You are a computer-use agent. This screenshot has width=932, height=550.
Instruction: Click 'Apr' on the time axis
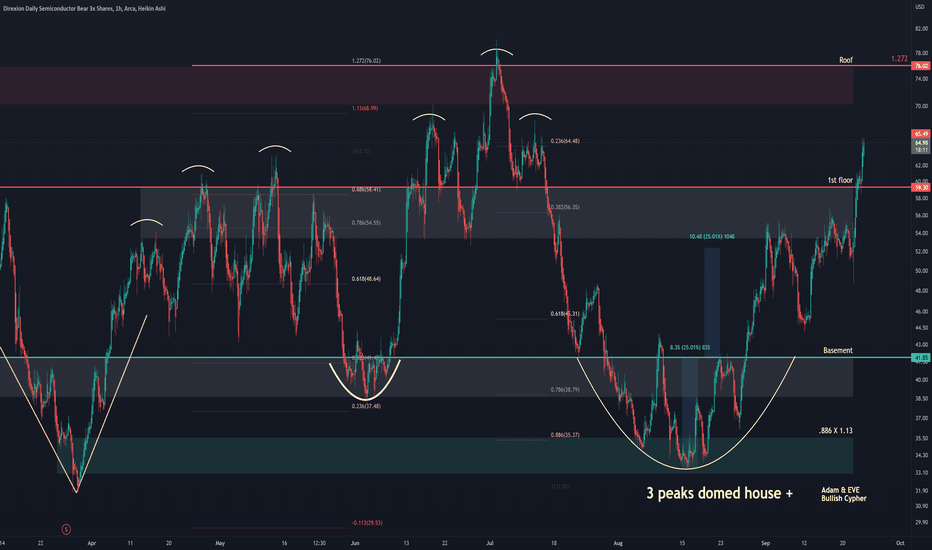[x=92, y=543]
